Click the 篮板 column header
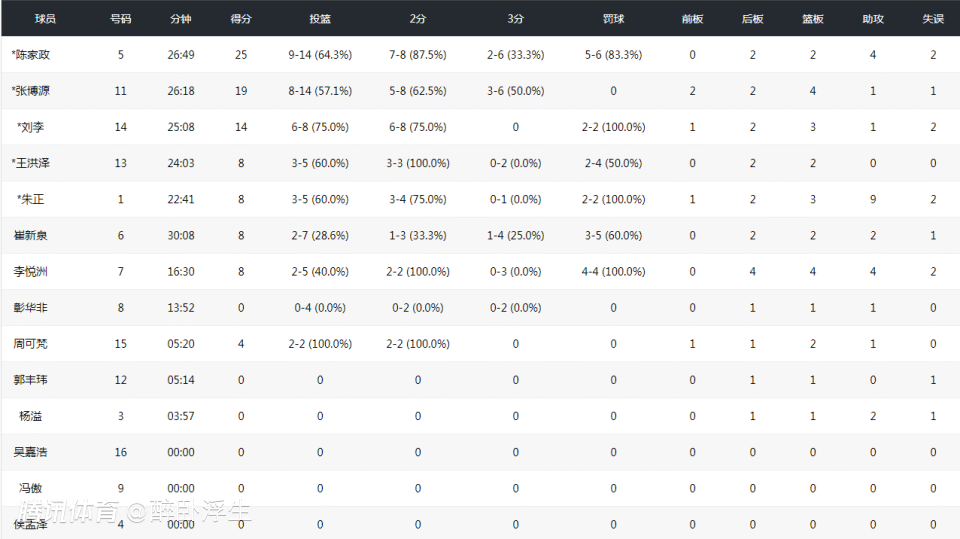The width and height of the screenshot is (960, 539). [x=813, y=18]
